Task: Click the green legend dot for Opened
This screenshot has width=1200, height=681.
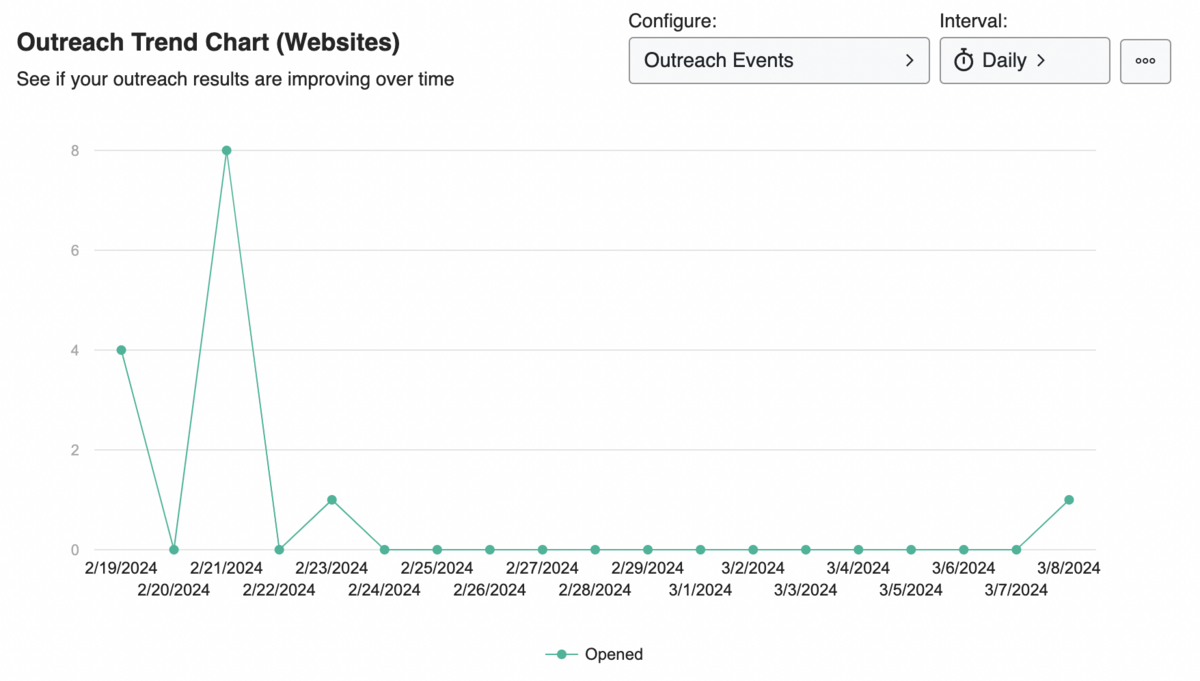Action: tap(561, 654)
